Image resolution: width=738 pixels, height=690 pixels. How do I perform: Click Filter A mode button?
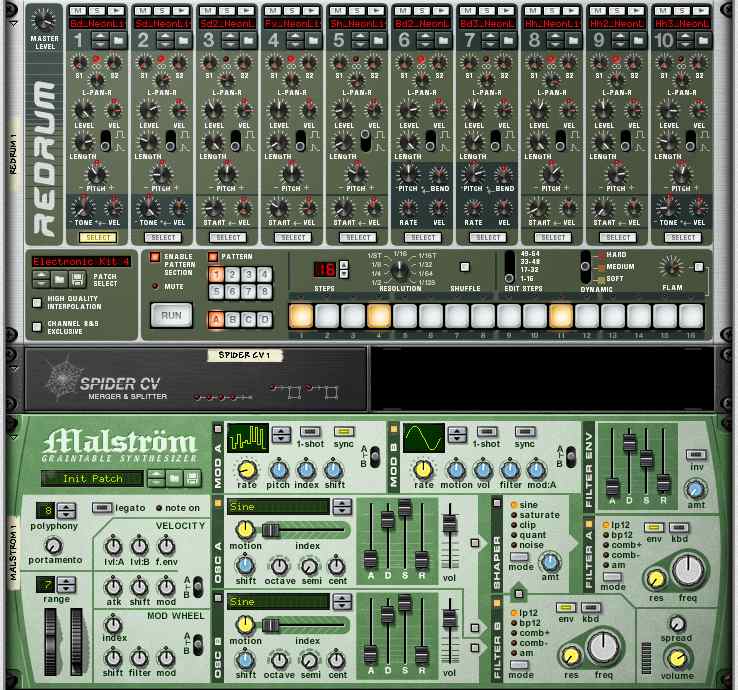point(613,577)
